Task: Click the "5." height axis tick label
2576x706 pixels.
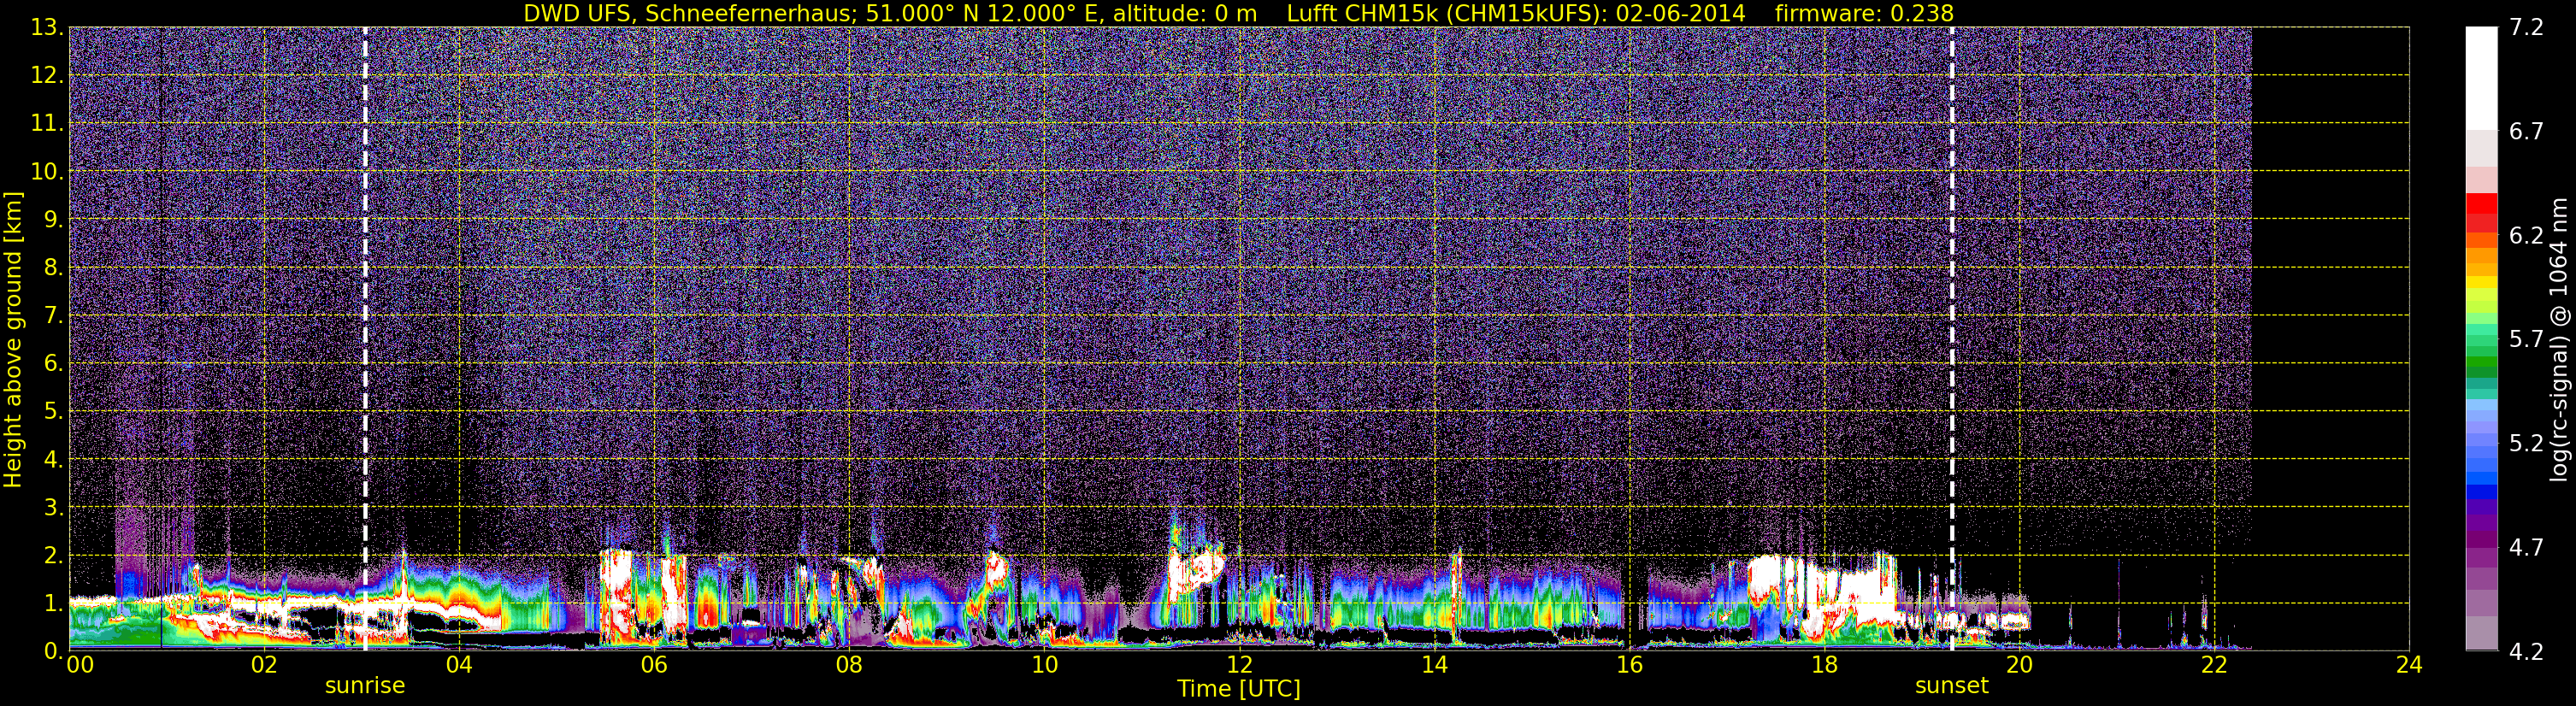Action: tap(52, 411)
